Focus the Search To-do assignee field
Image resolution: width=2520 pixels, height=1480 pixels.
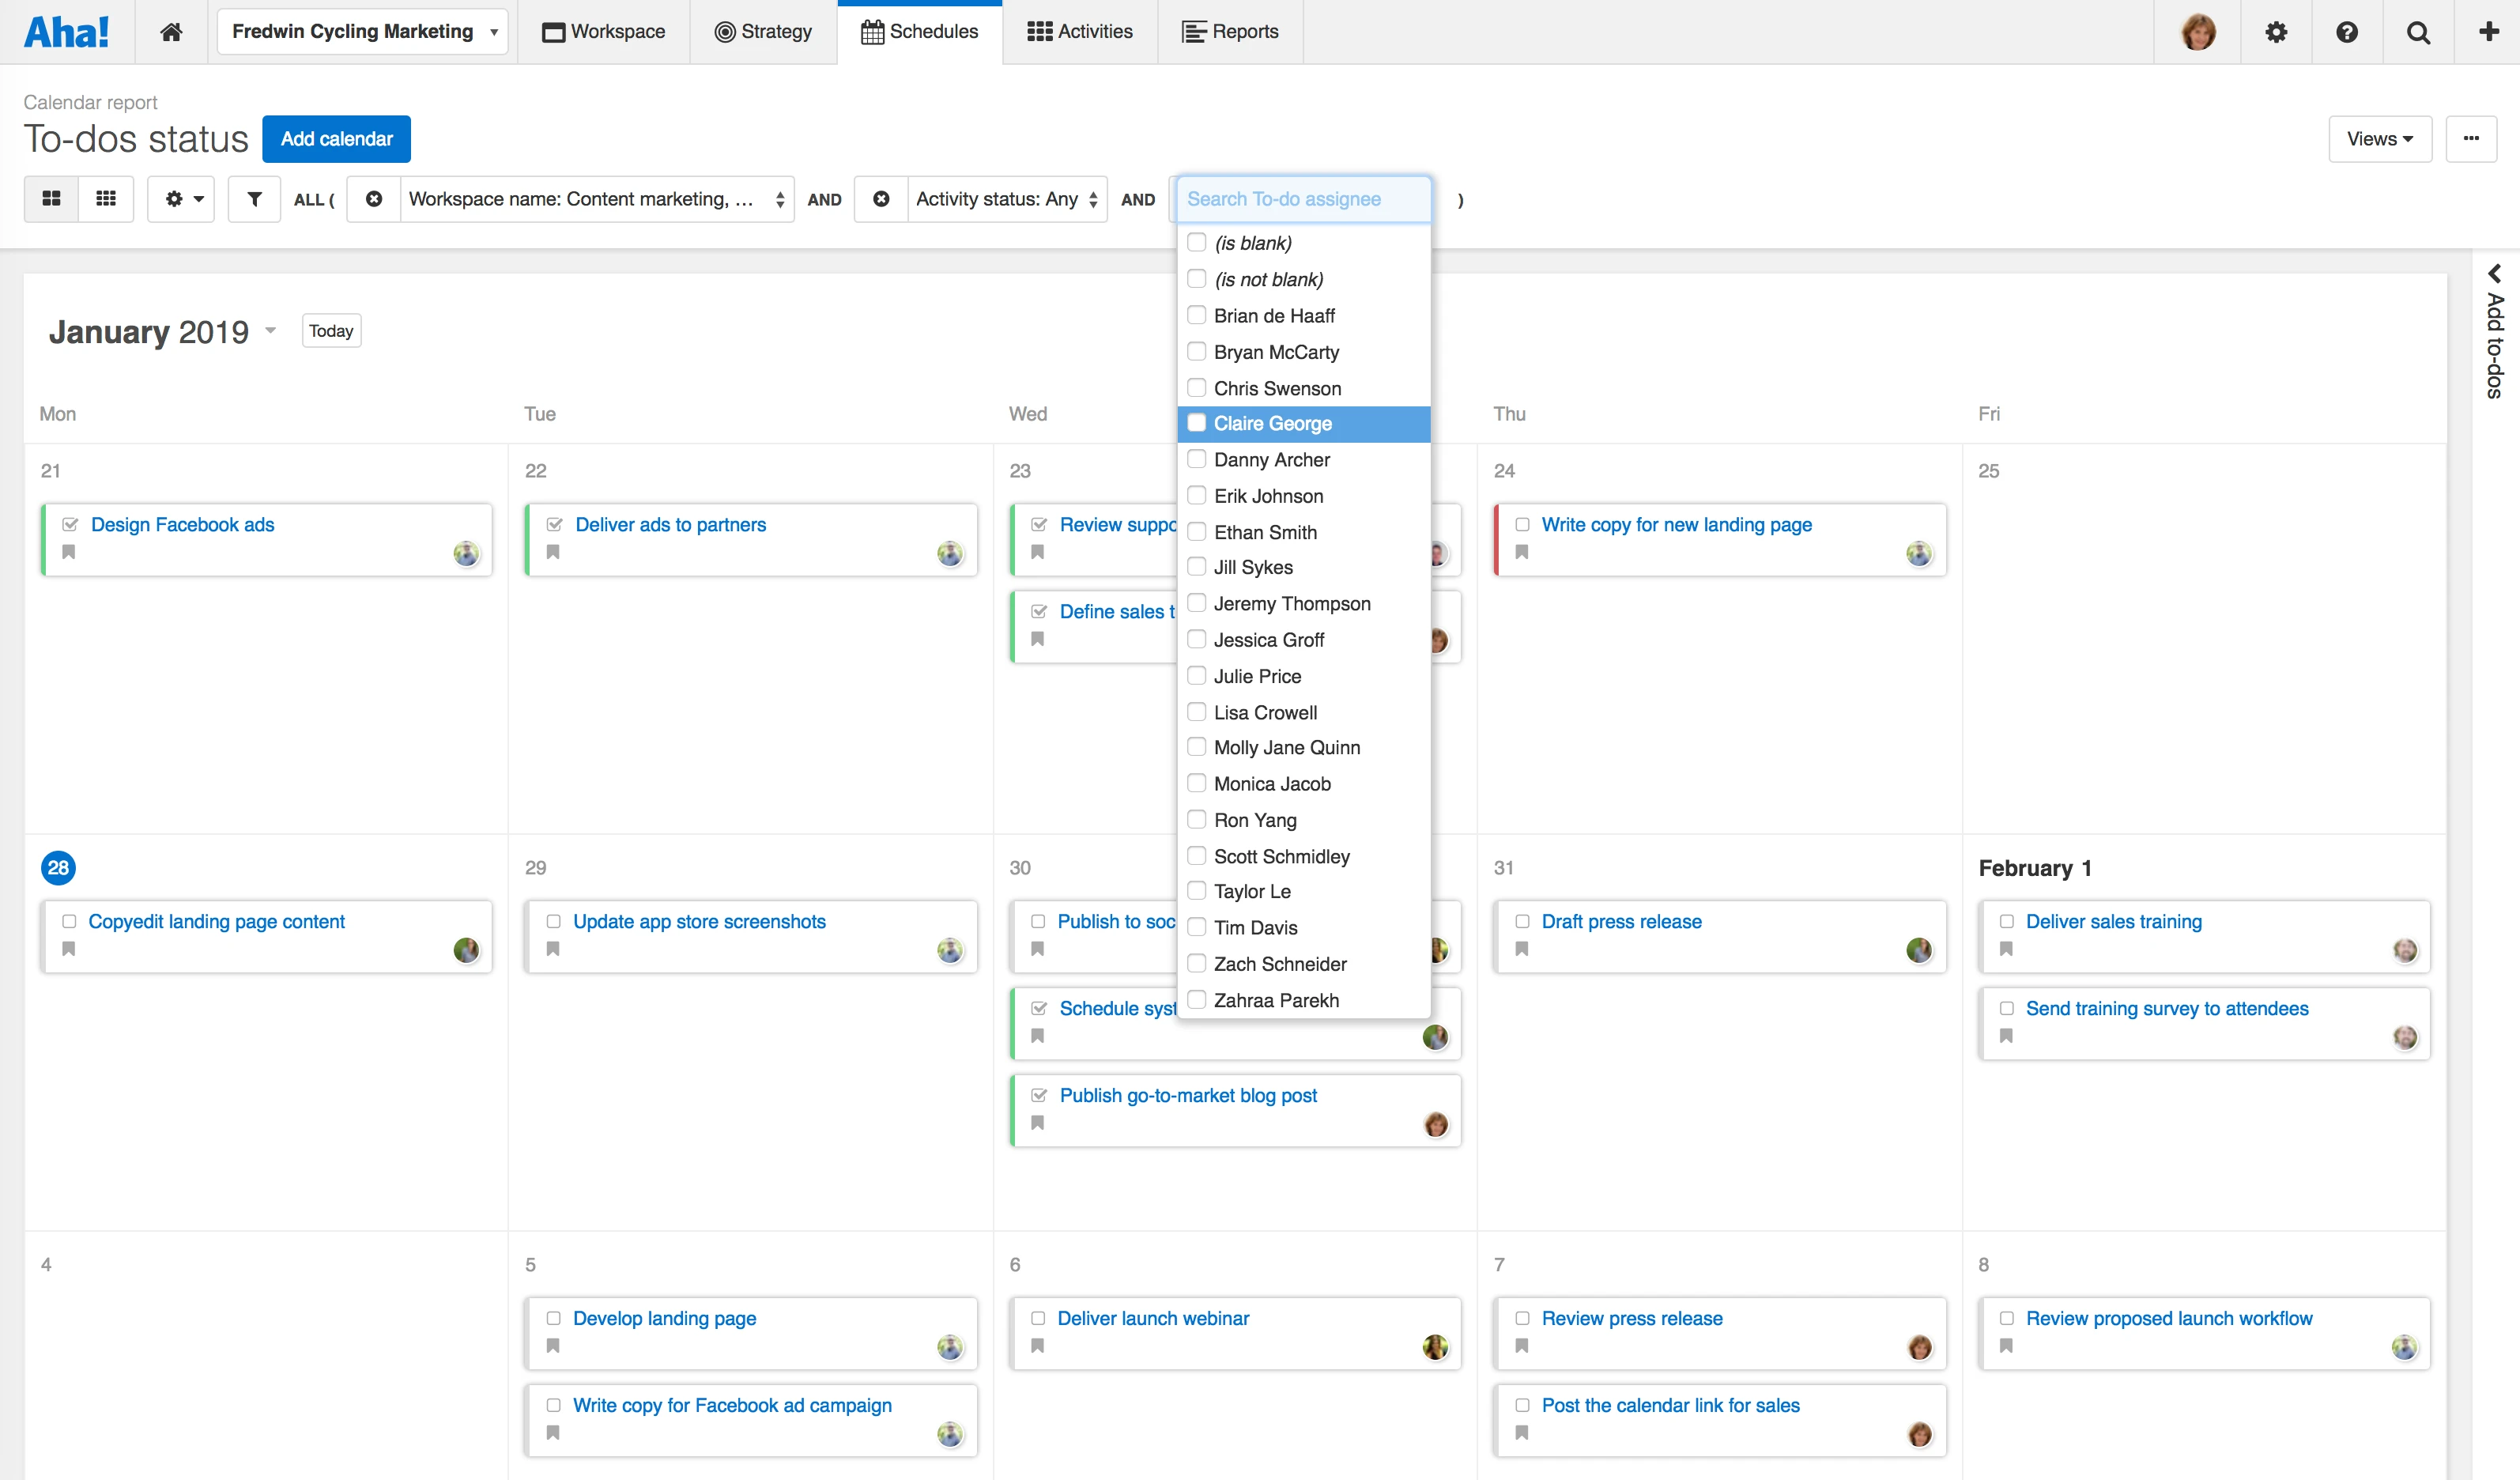click(x=1303, y=199)
